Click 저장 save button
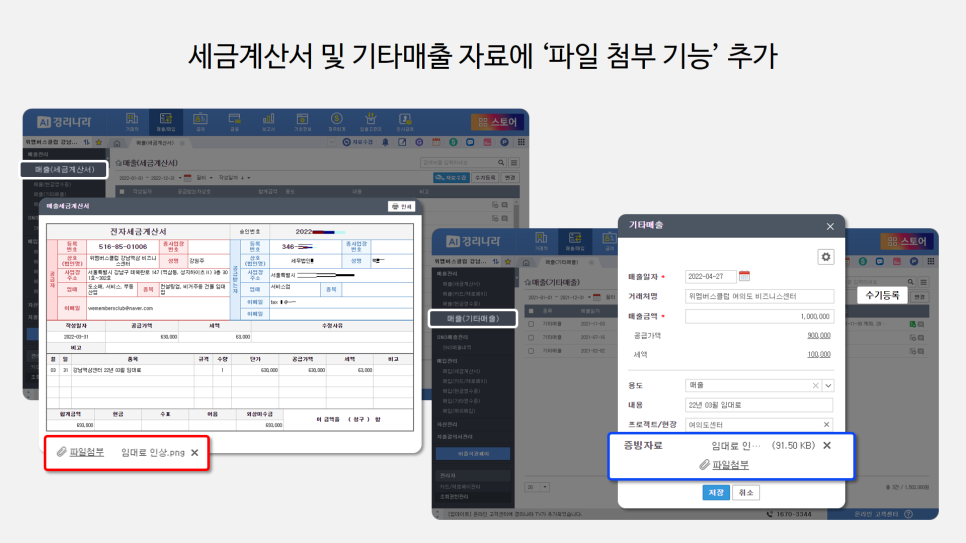 pyautogui.click(x=715, y=492)
